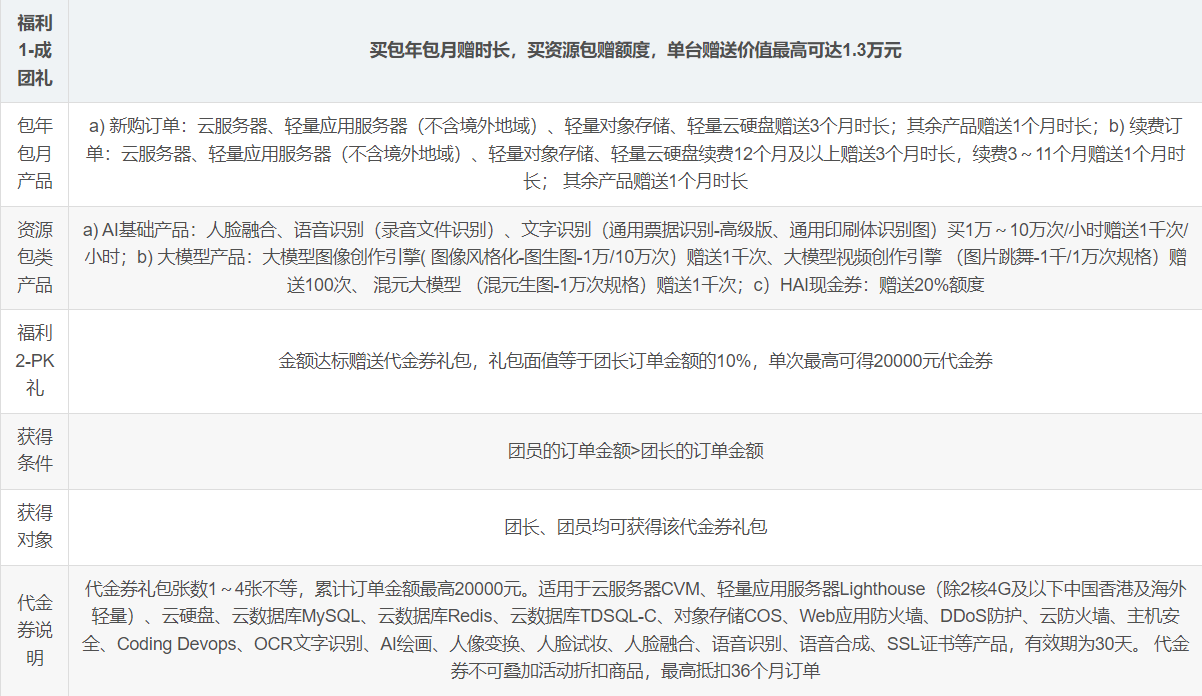Screen dimensions: 1202x696
Task: Click 团员的订单金额>团长的订单金额 cell
Action: point(635,451)
